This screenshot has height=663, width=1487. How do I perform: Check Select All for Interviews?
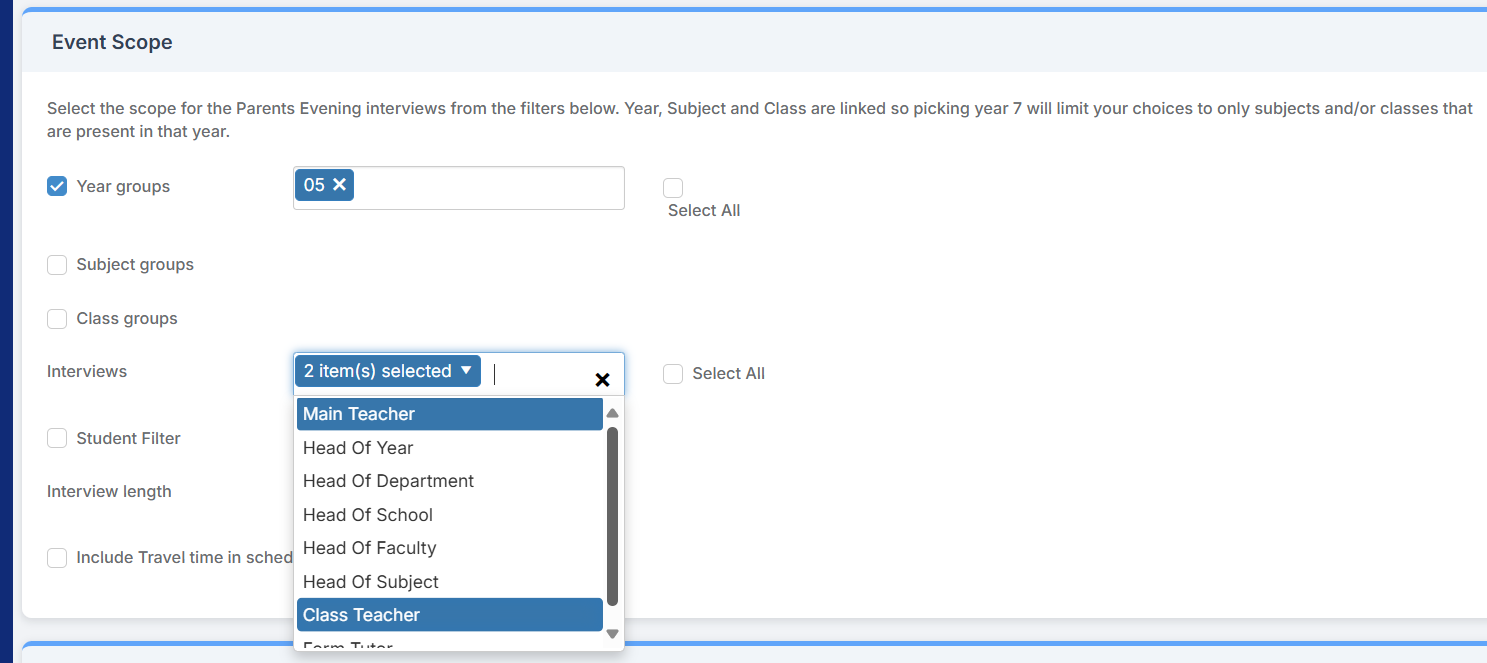(673, 374)
